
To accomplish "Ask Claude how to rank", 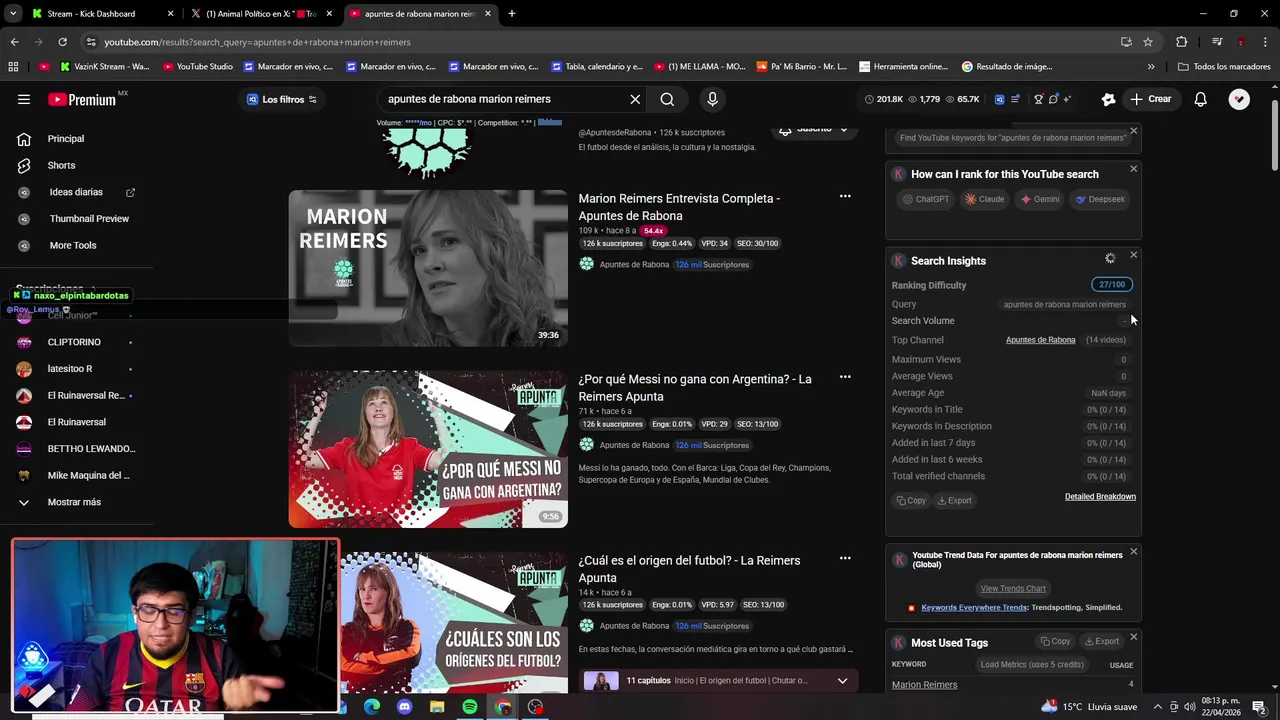I will (x=985, y=199).
